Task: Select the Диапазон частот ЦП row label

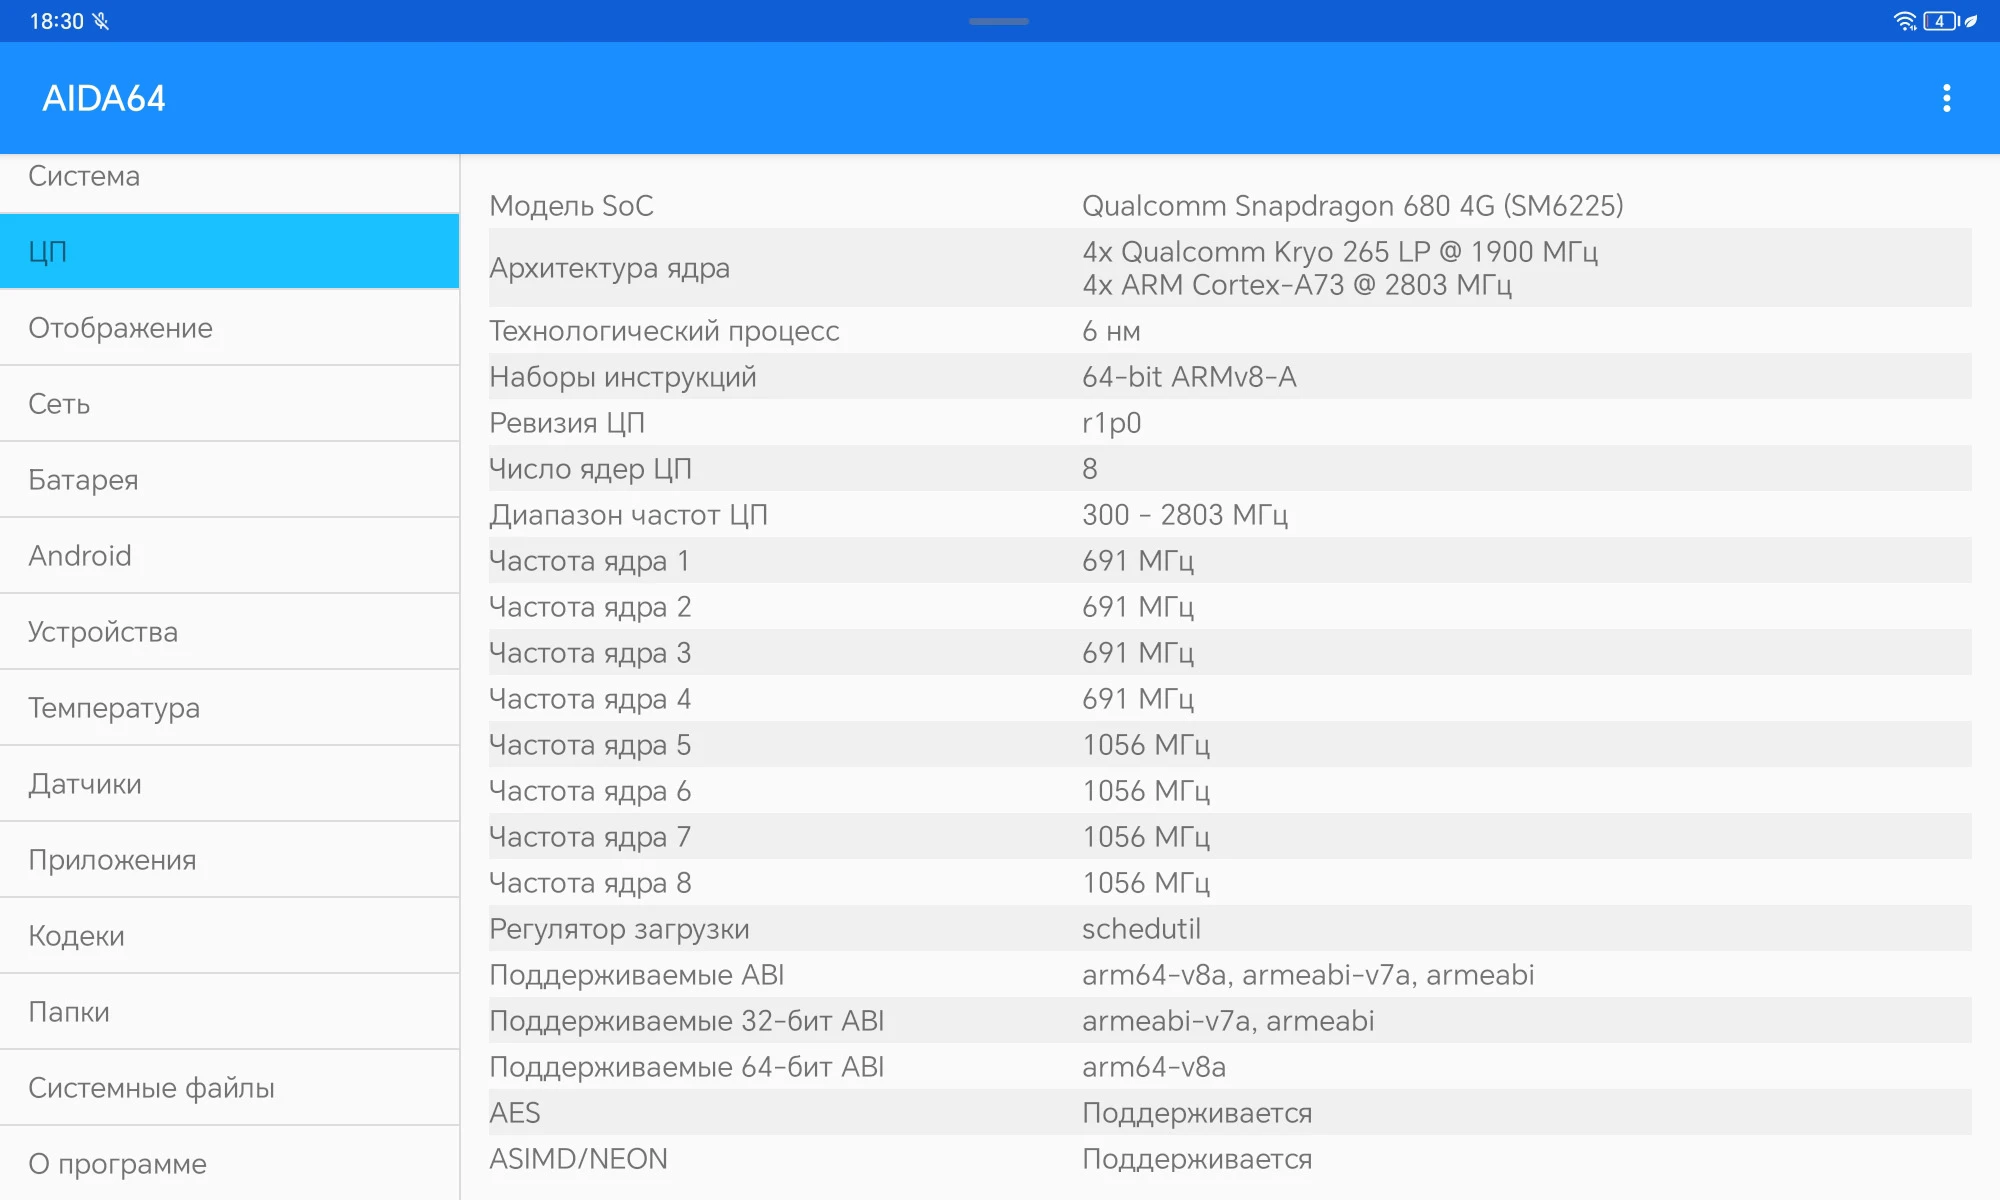Action: 628,515
